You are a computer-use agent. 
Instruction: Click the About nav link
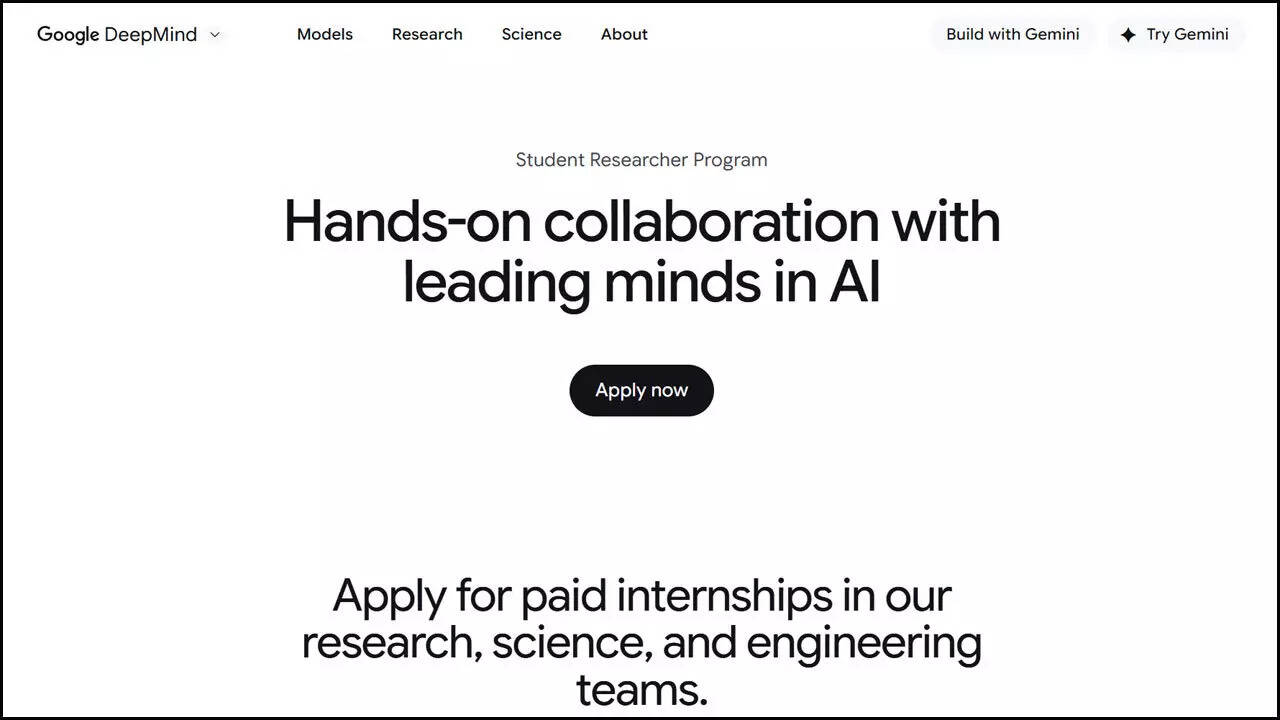coord(624,34)
